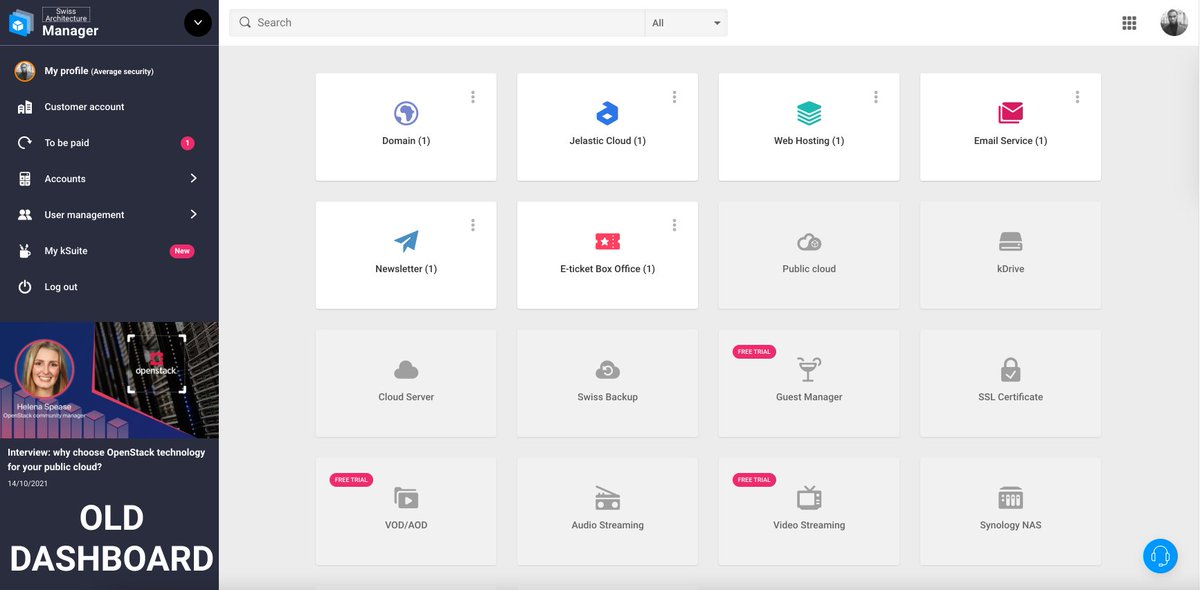Image resolution: width=1200 pixels, height=590 pixels.
Task: Open the Domain product globe icon
Action: (406, 113)
